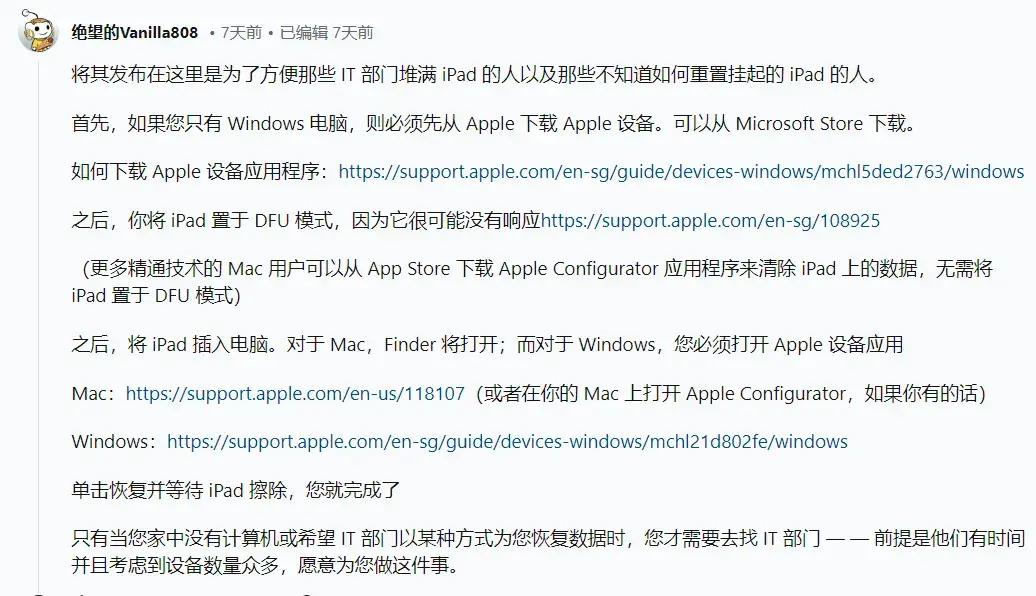The image size is (1036, 596).
Task: Click the paragraph mentioning Microsoft Store 下载
Action: pyautogui.click(x=494, y=124)
